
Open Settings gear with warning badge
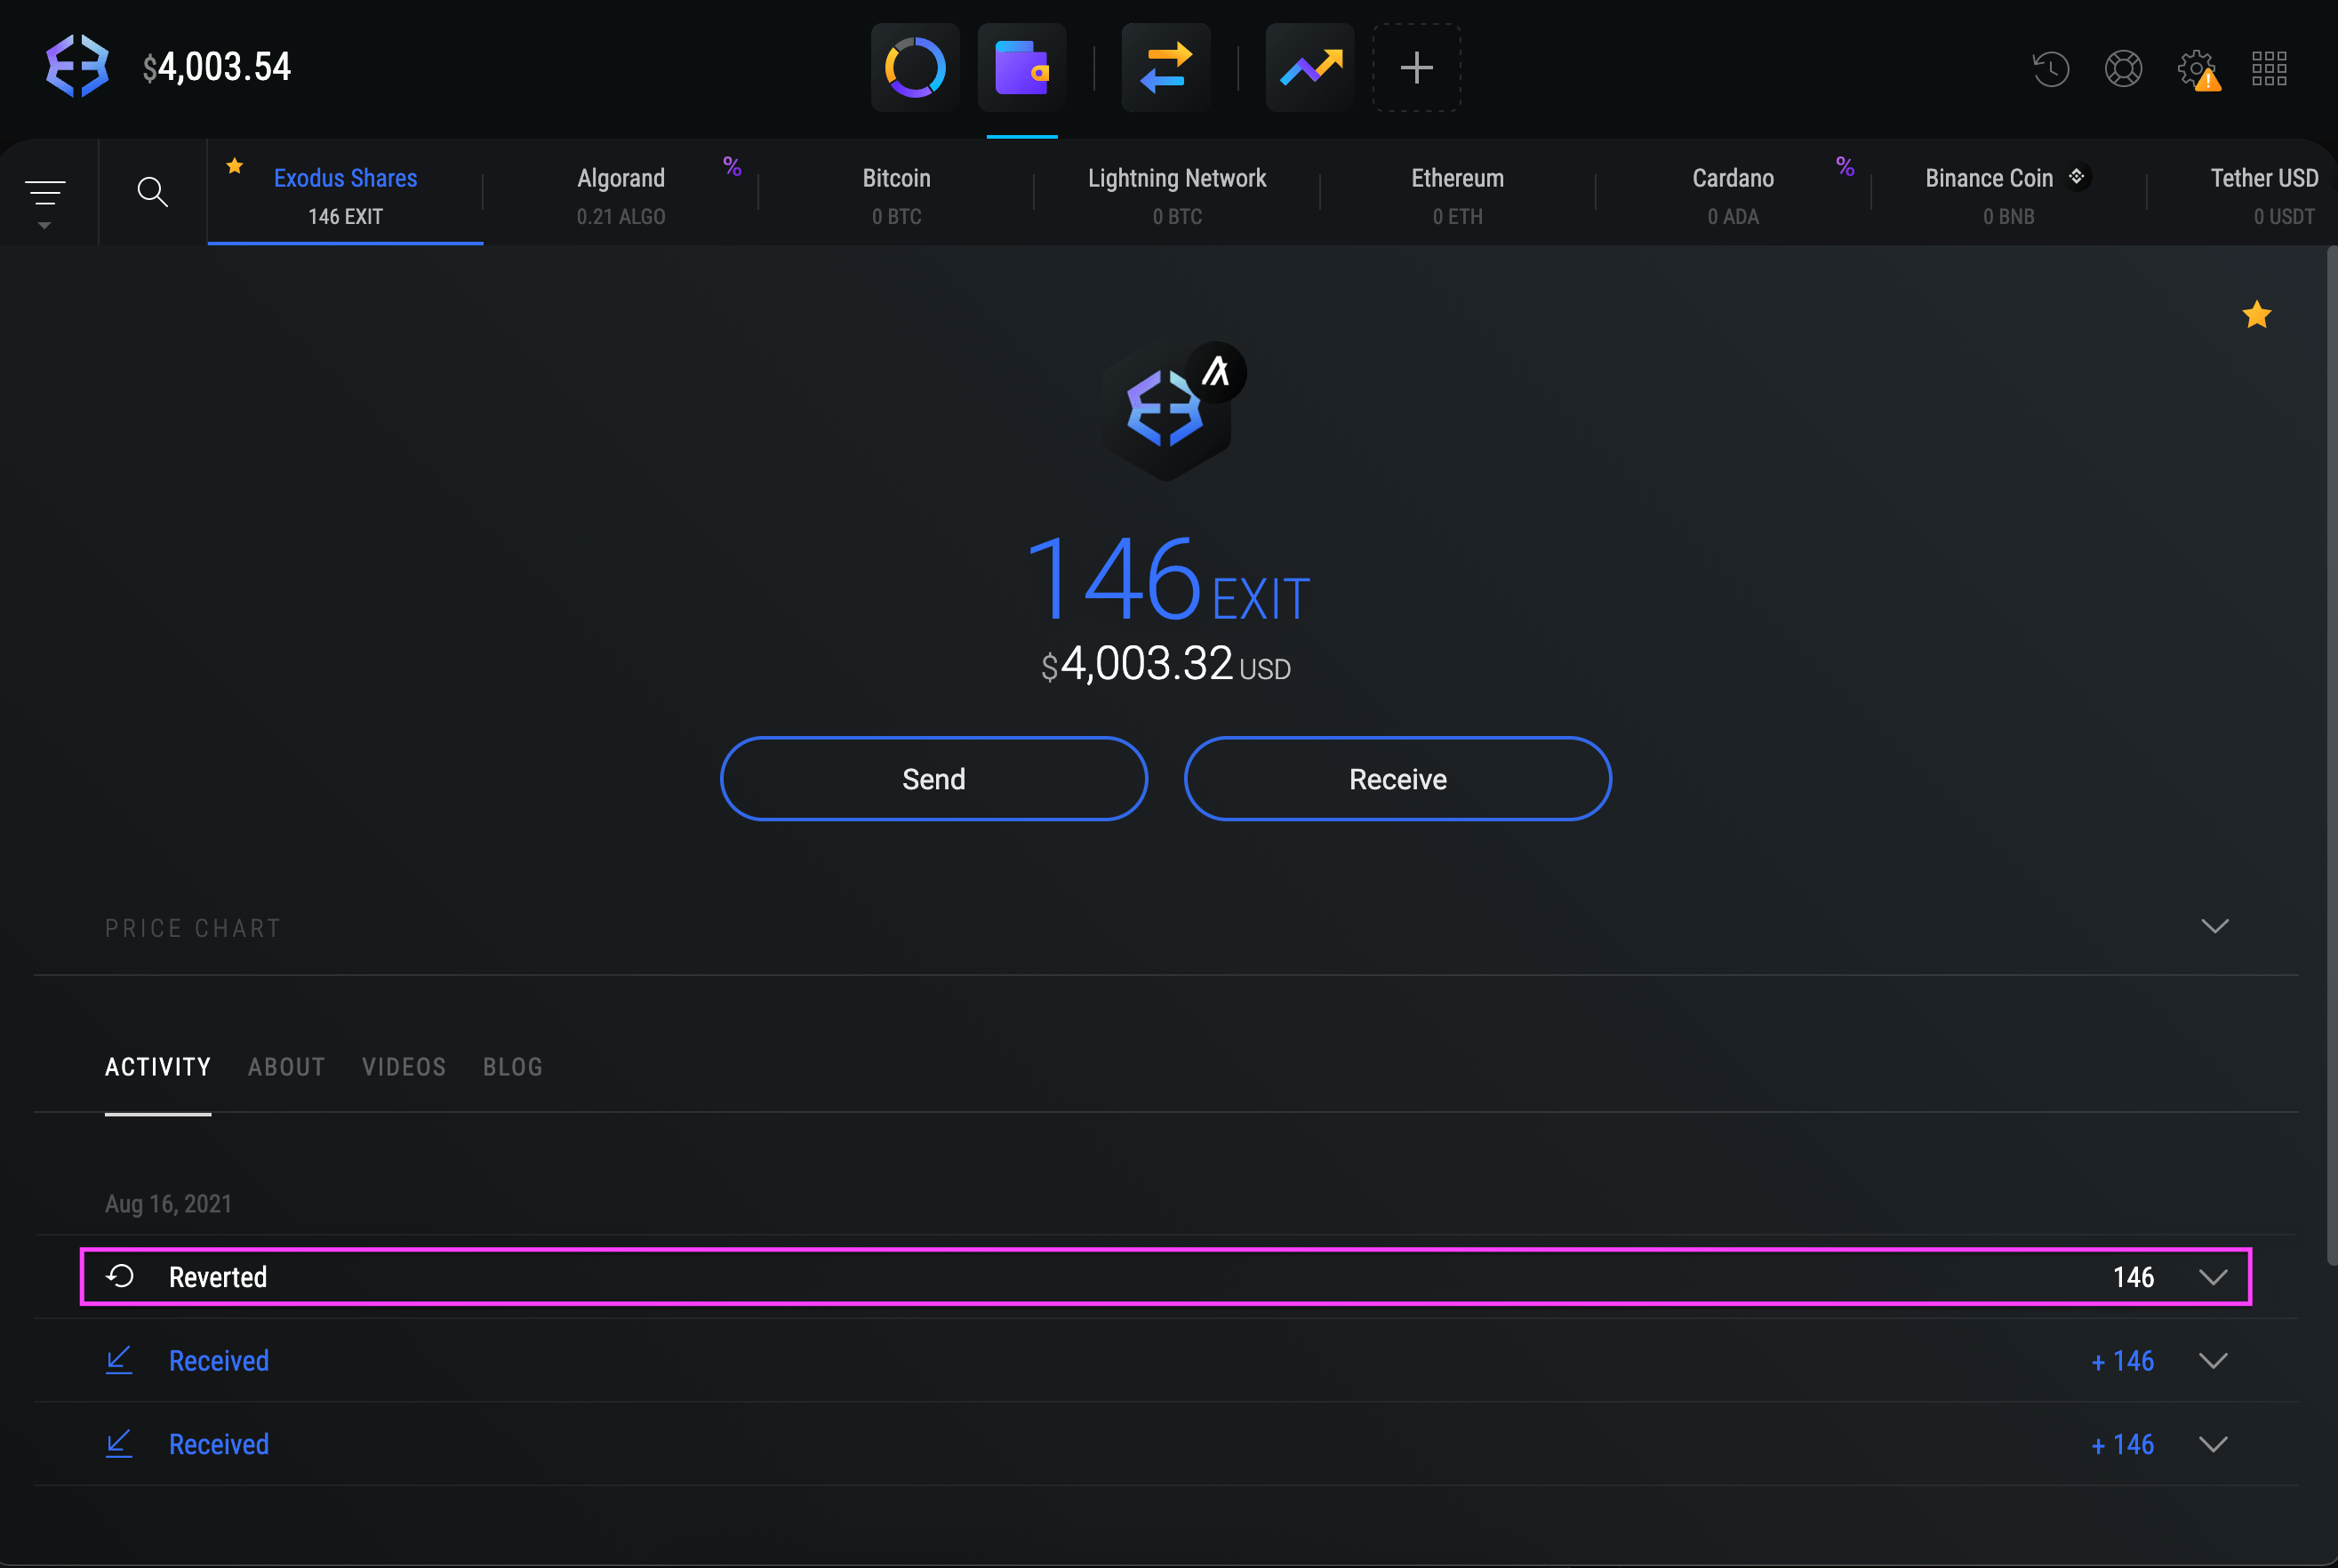point(2197,69)
